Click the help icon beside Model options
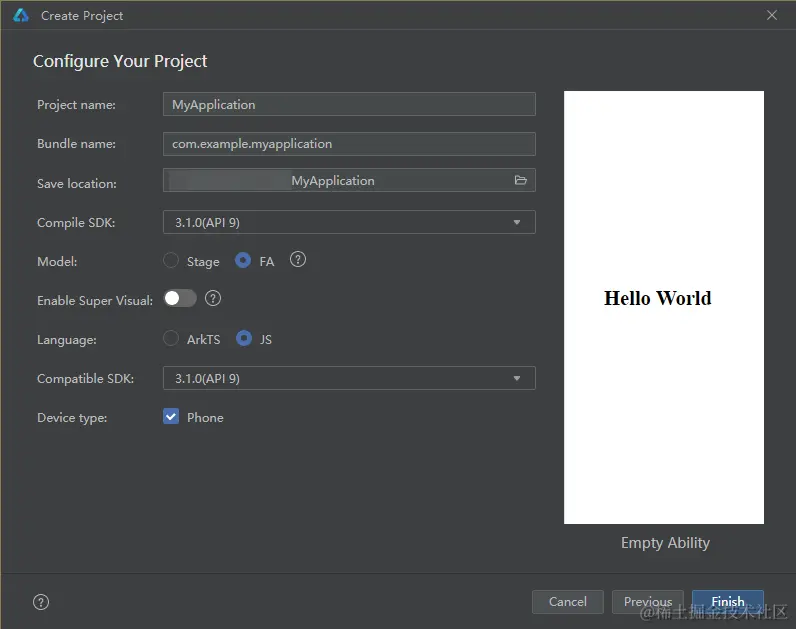 (297, 260)
